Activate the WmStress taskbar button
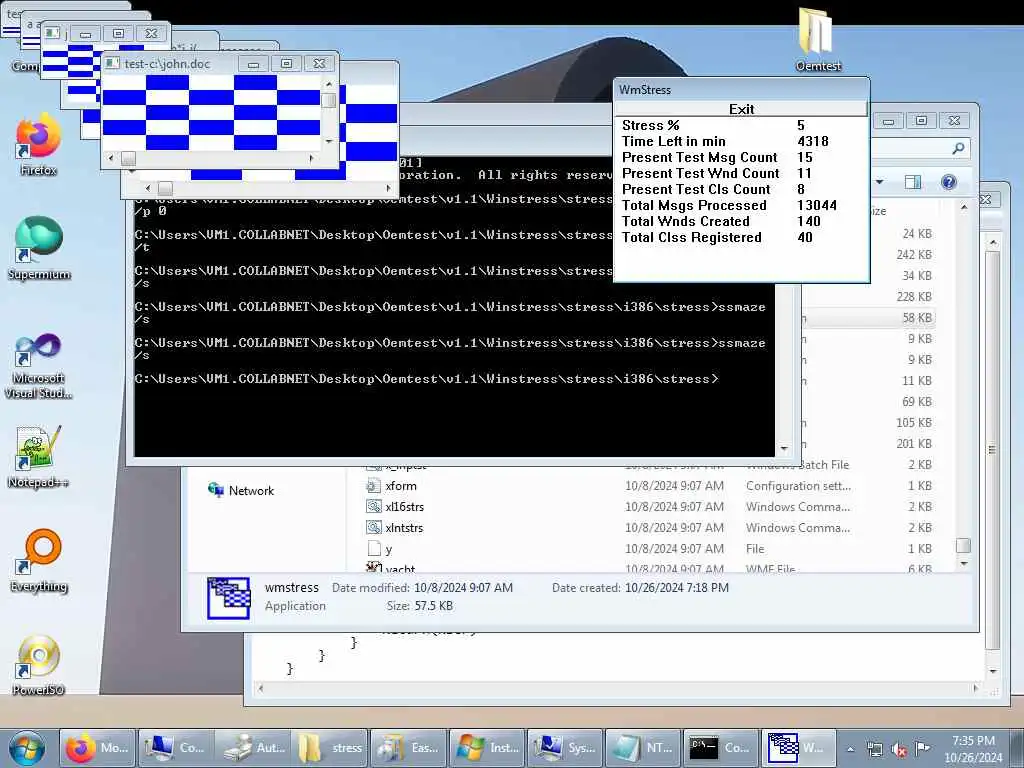Screen dimensions: 1024x768 coord(797,748)
